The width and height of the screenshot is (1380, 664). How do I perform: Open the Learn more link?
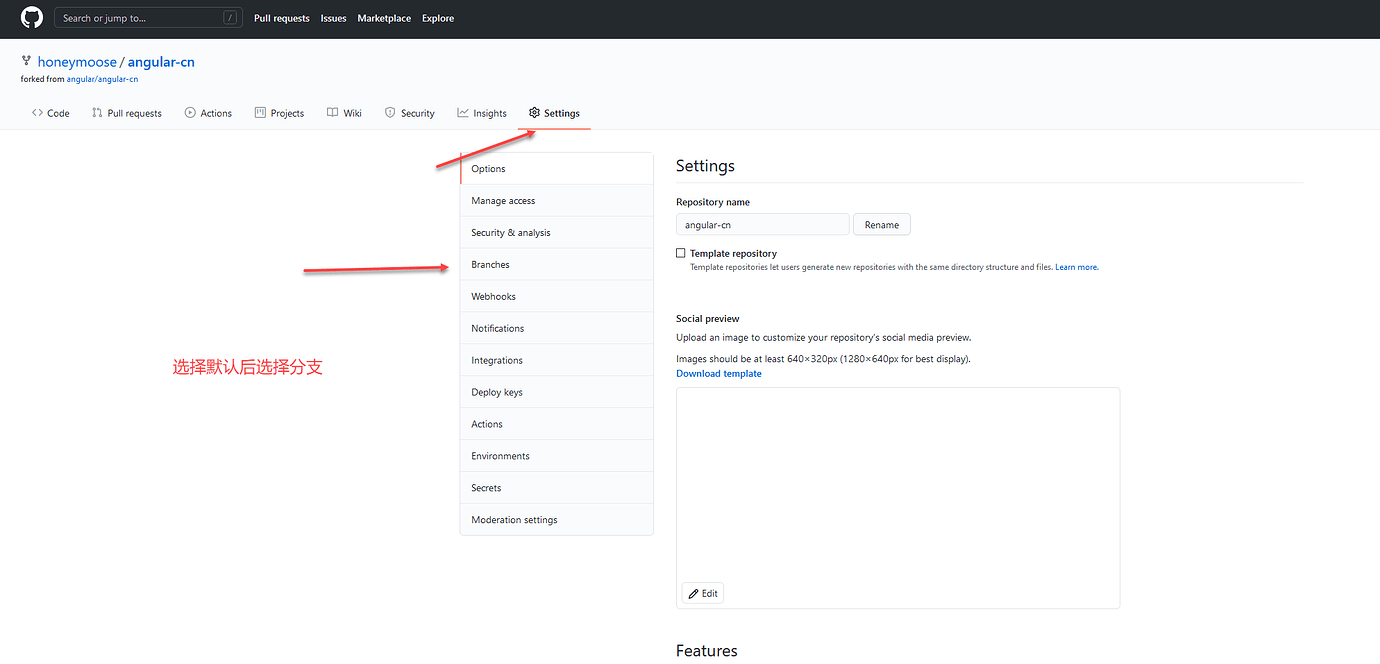click(x=1077, y=268)
